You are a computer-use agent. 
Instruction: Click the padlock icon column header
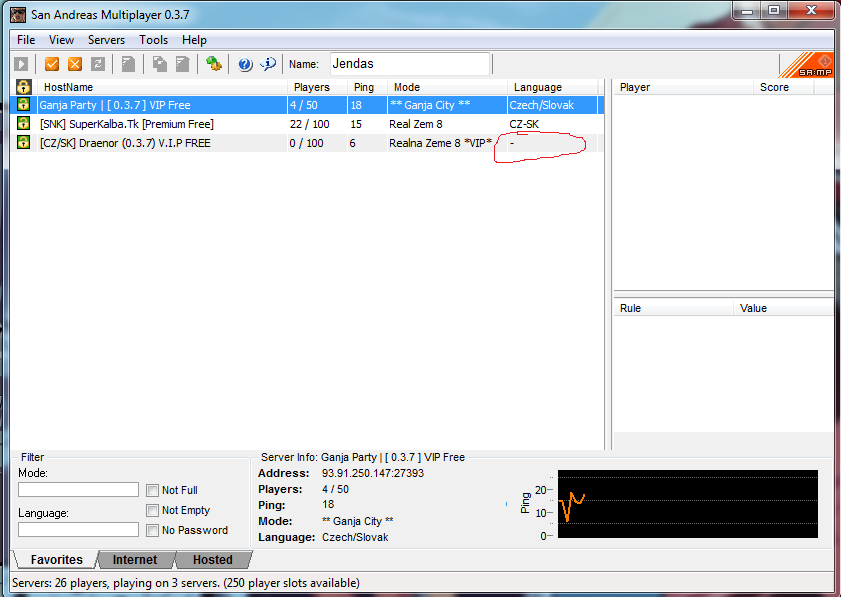(x=24, y=87)
